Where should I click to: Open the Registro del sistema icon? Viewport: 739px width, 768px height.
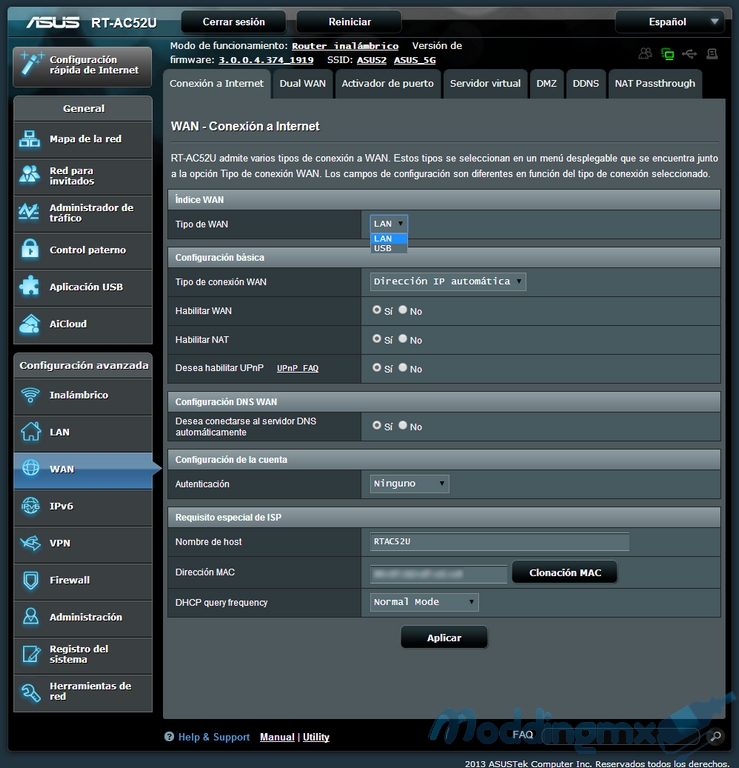point(30,654)
